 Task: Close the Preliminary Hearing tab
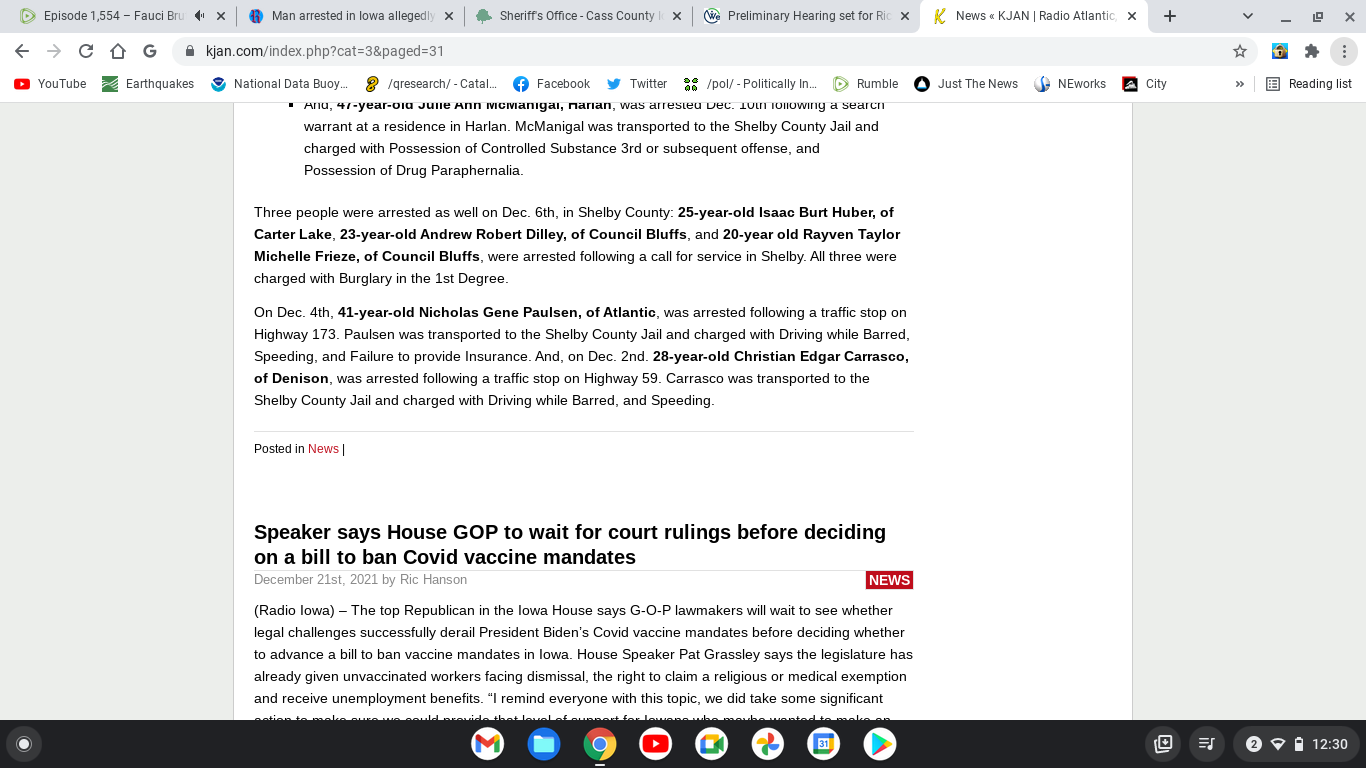[x=905, y=16]
